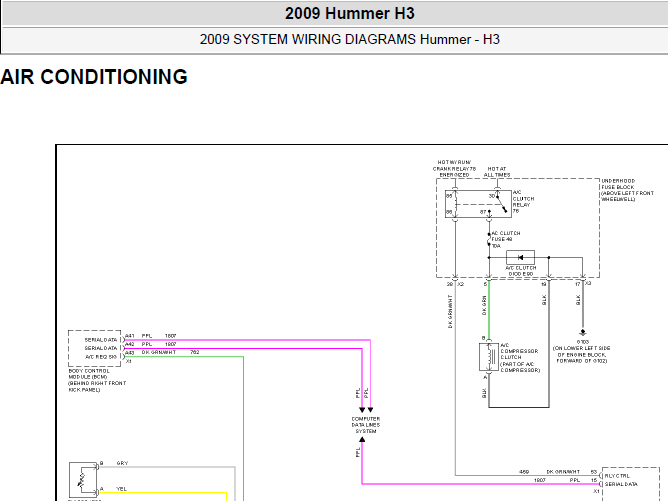The image size is (668, 501).
Task: Click 'SERIAL DATA' pin 15 label at lower right
Action: coord(621,484)
